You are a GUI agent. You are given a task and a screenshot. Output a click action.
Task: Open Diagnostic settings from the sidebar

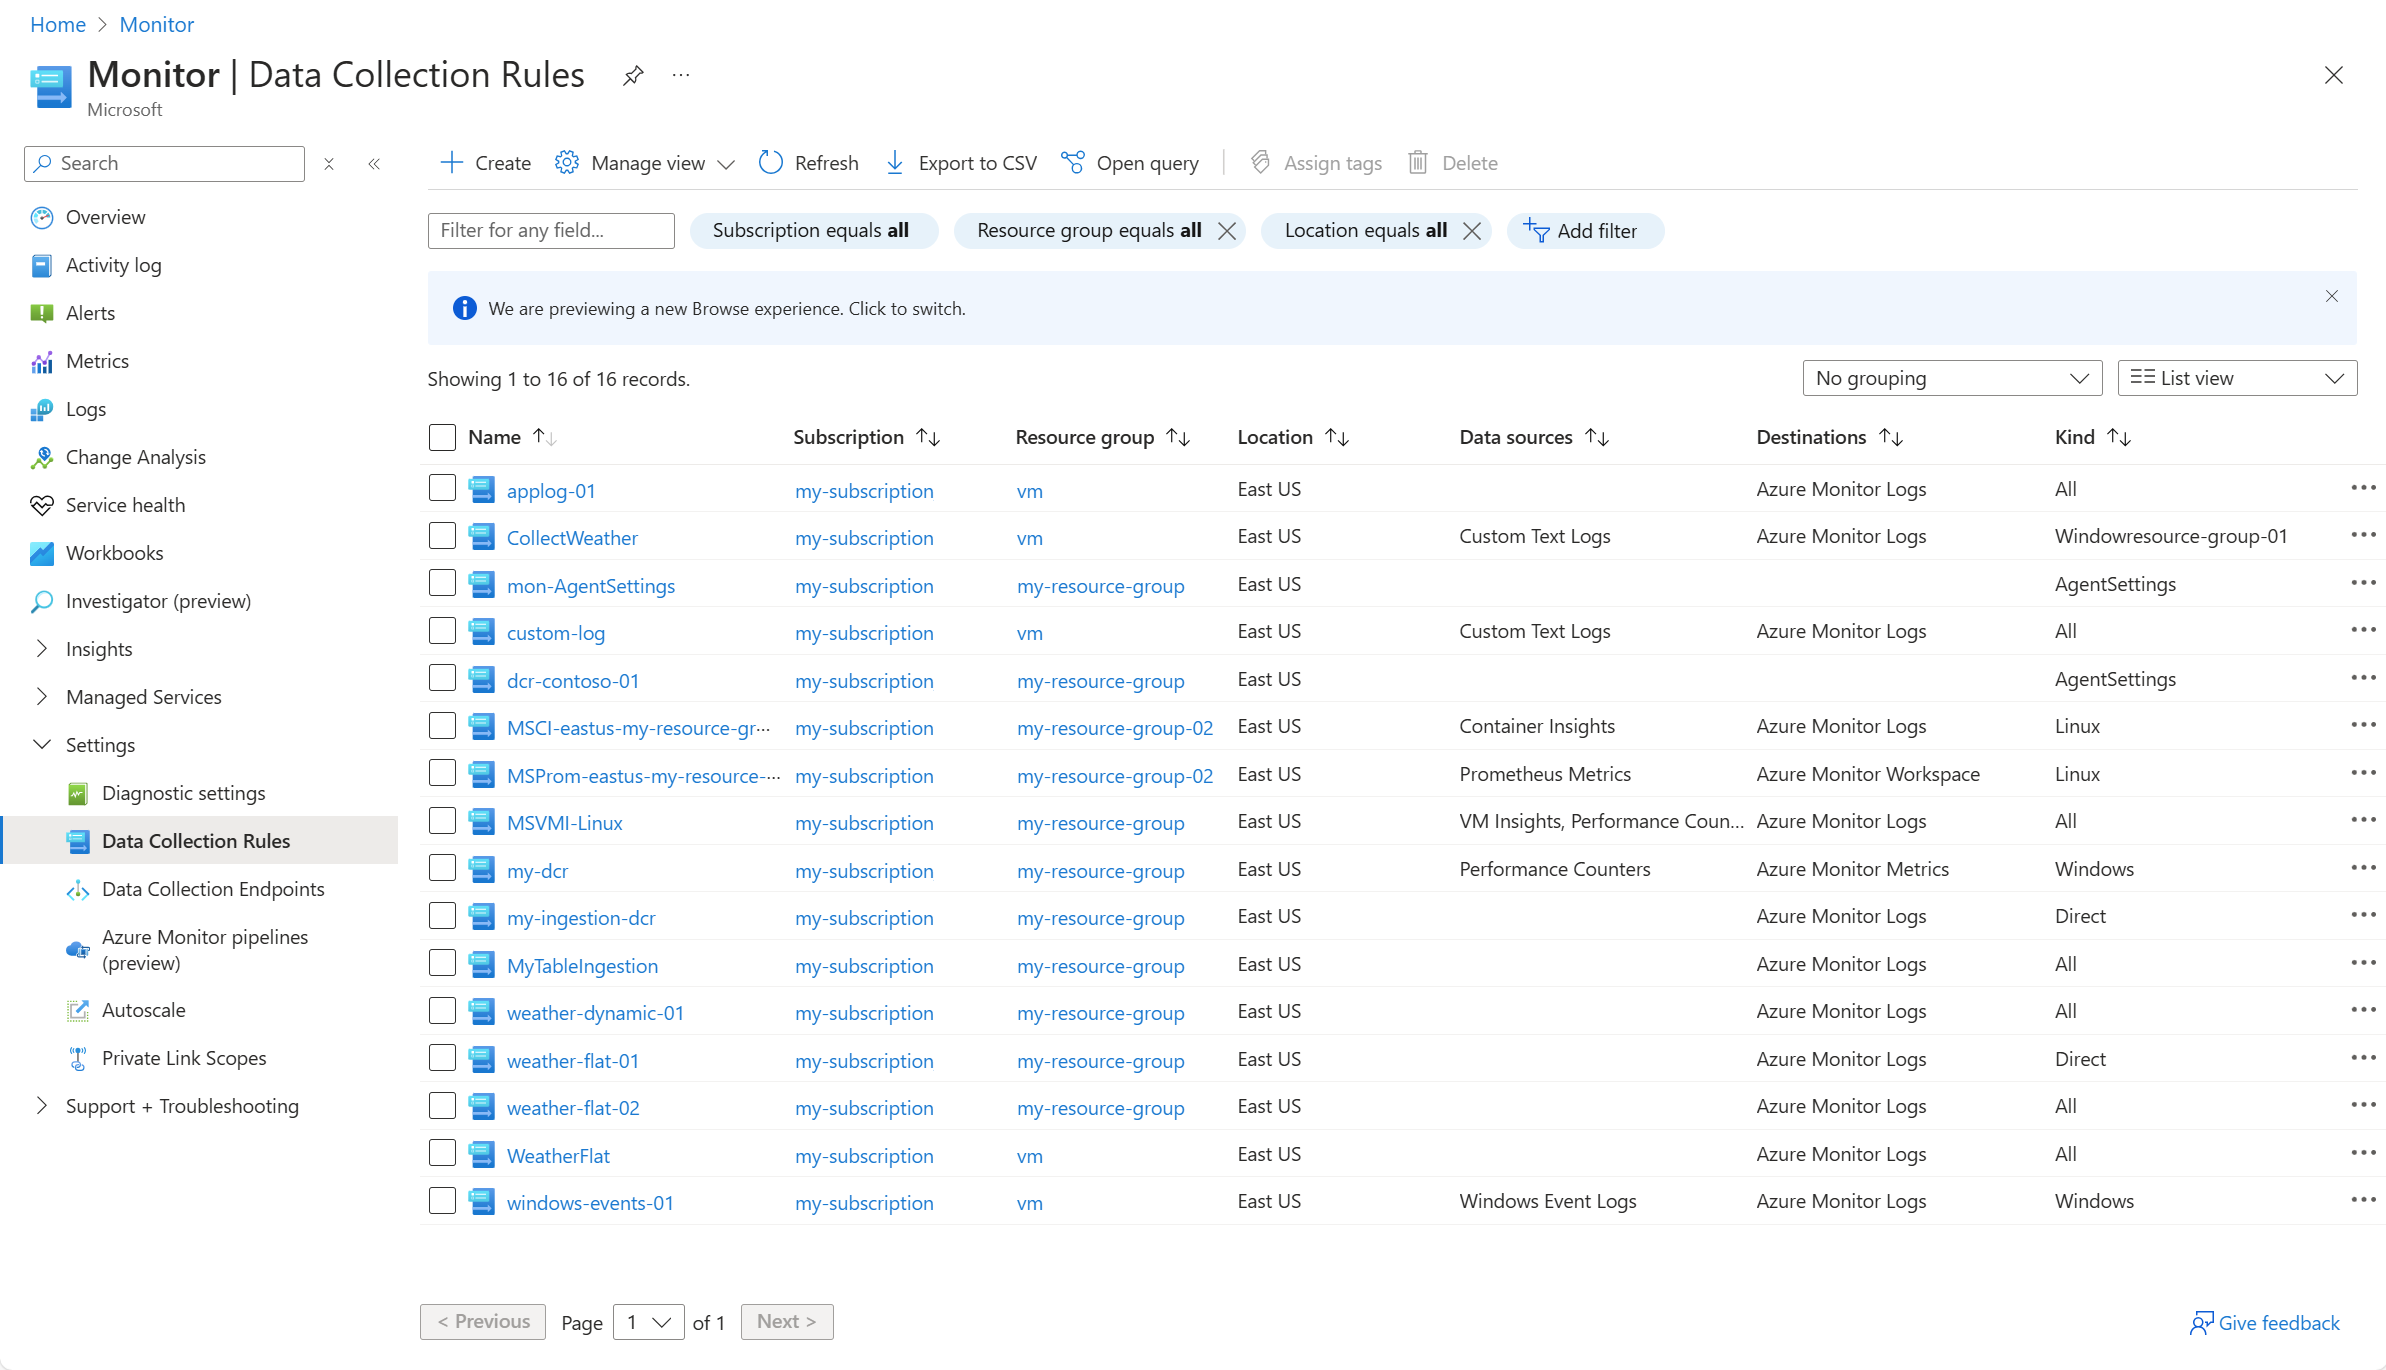185,792
